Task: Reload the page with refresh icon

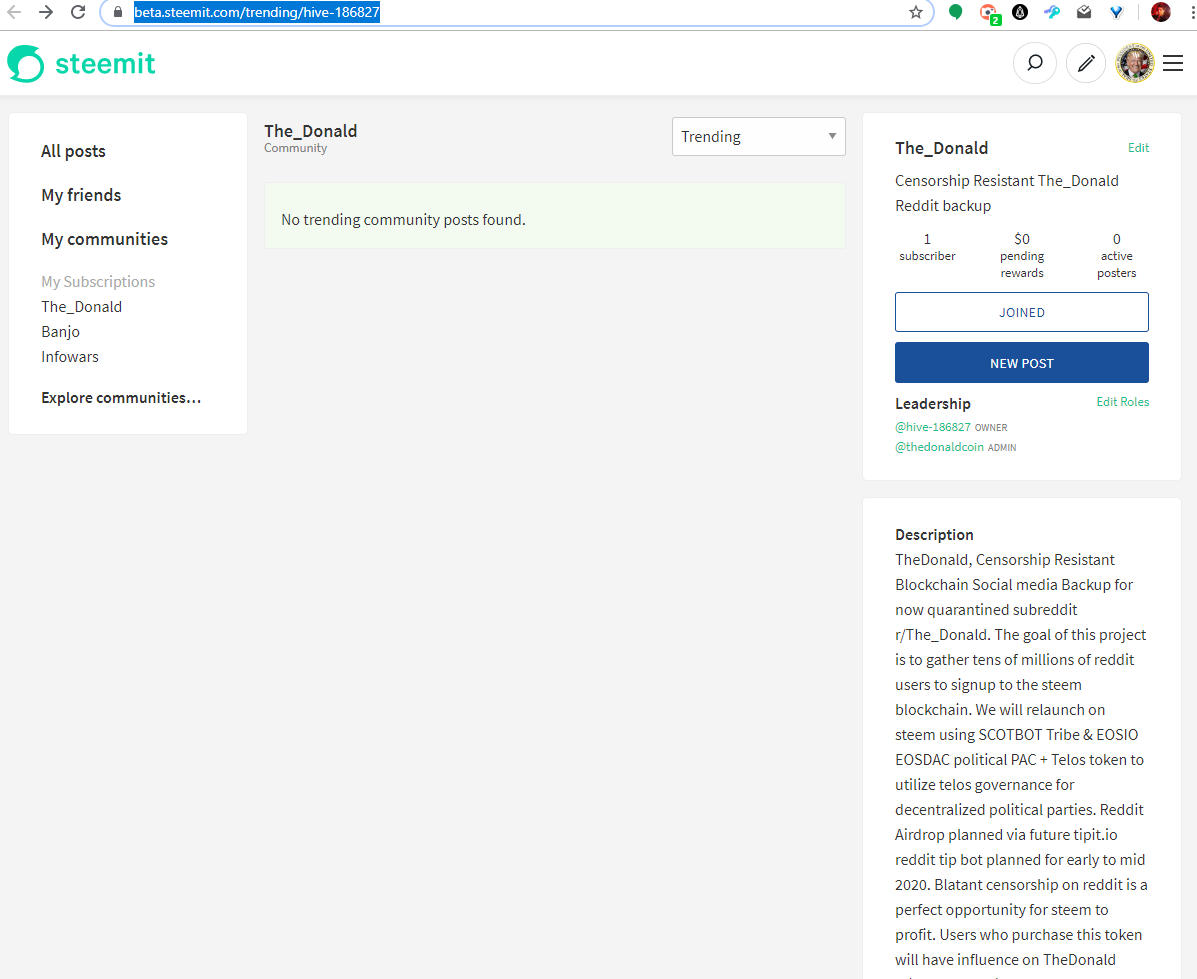Action: (78, 11)
